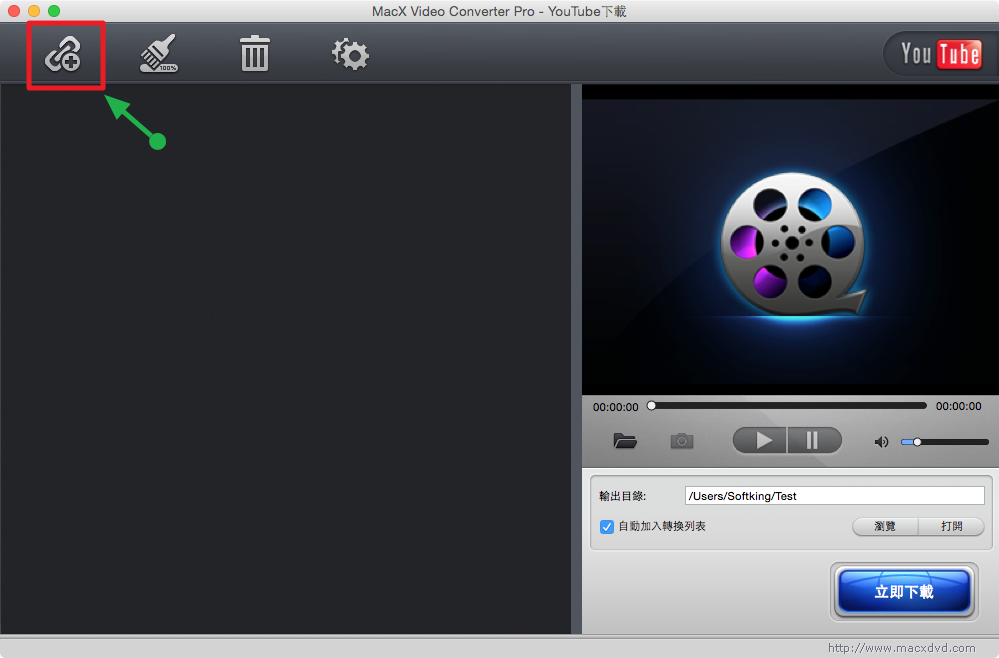
Task: Click the video progress seek bar
Action: [788, 406]
